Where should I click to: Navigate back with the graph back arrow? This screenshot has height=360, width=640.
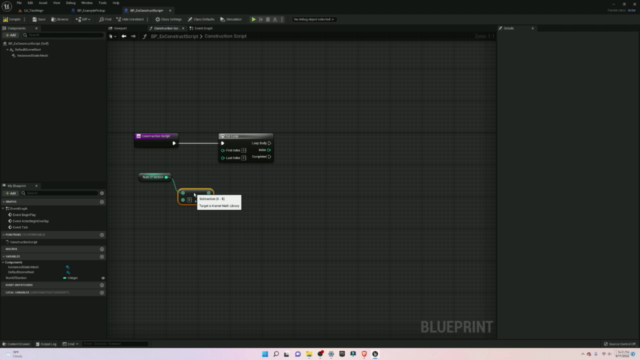[x=124, y=36]
